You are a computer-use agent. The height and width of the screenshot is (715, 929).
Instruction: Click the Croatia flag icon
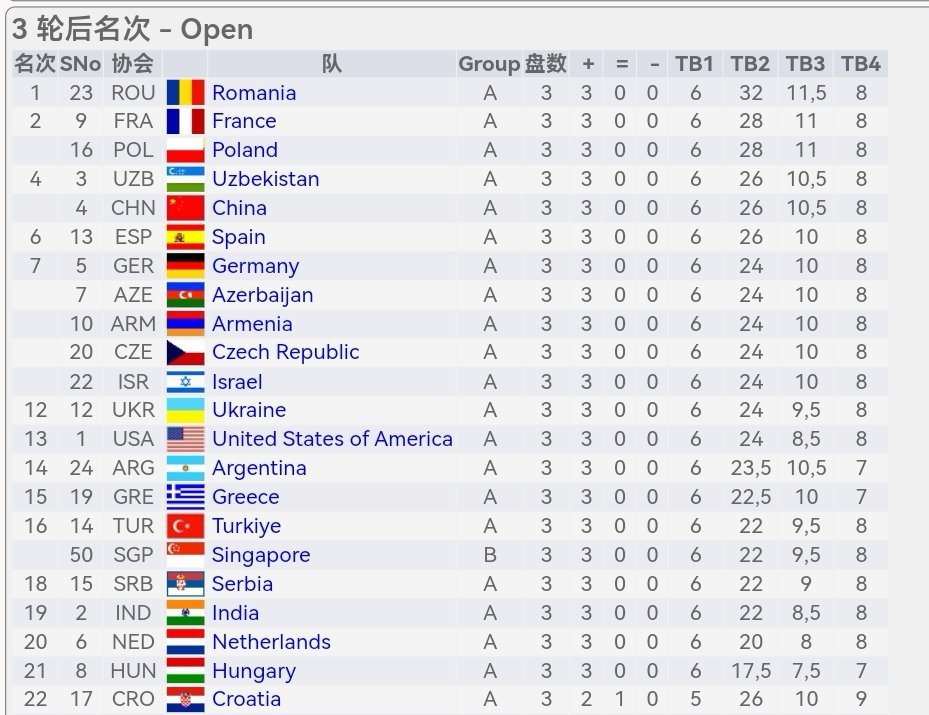pos(185,700)
